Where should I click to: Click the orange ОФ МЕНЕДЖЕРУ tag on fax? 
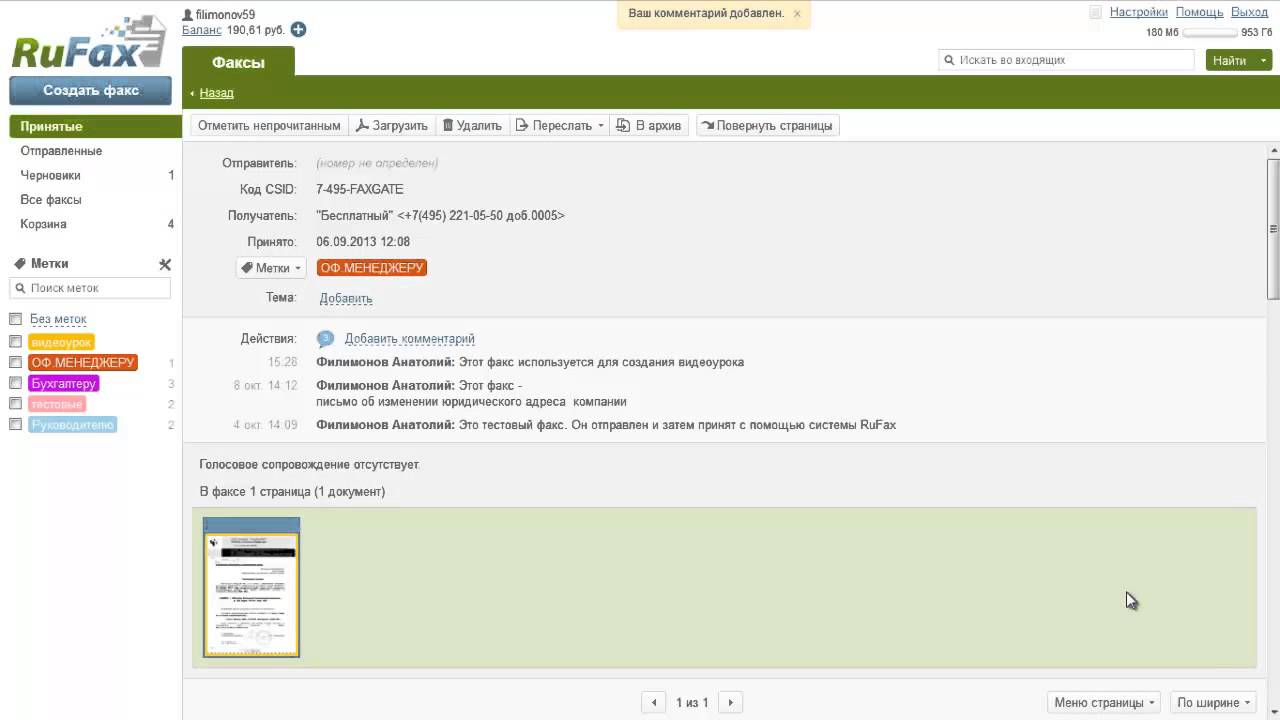372,268
